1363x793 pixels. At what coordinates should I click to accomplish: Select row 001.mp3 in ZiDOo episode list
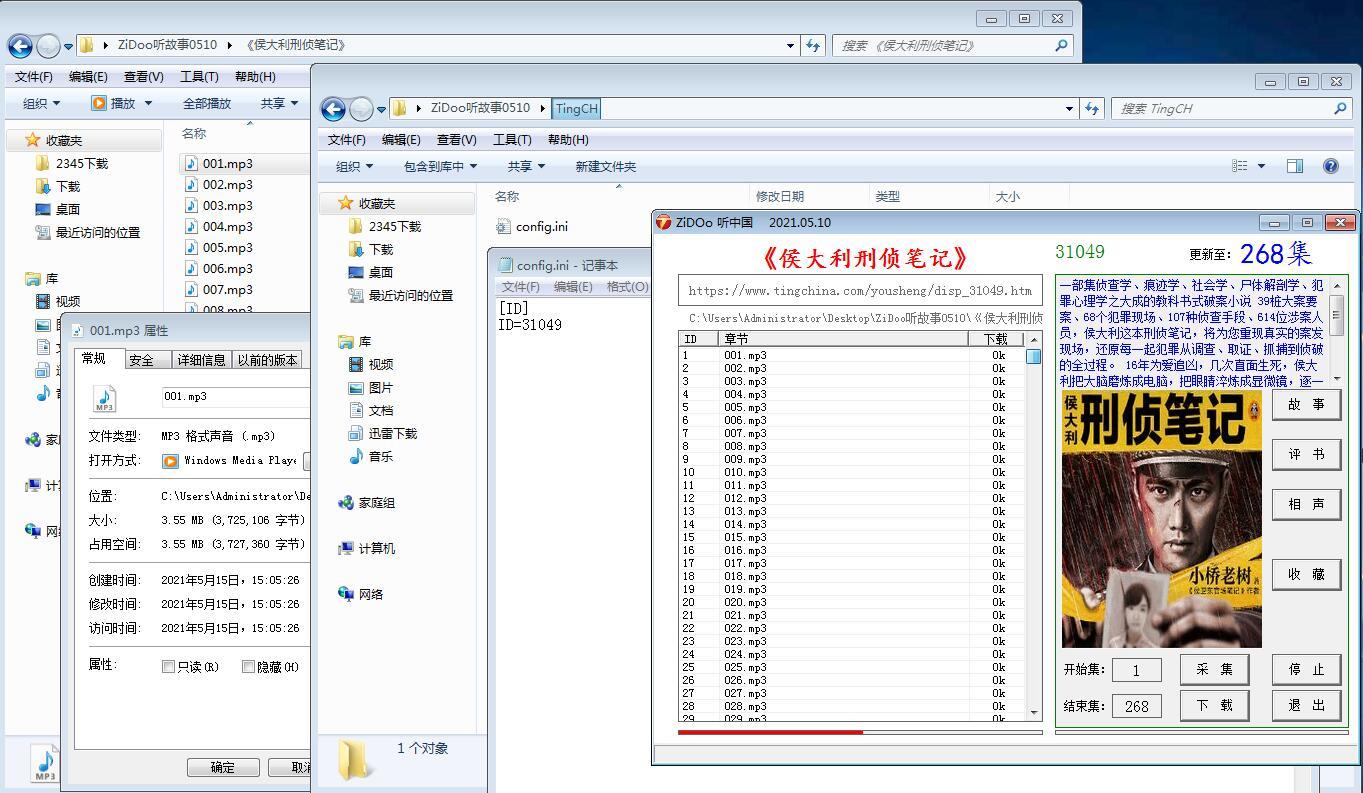tap(853, 355)
